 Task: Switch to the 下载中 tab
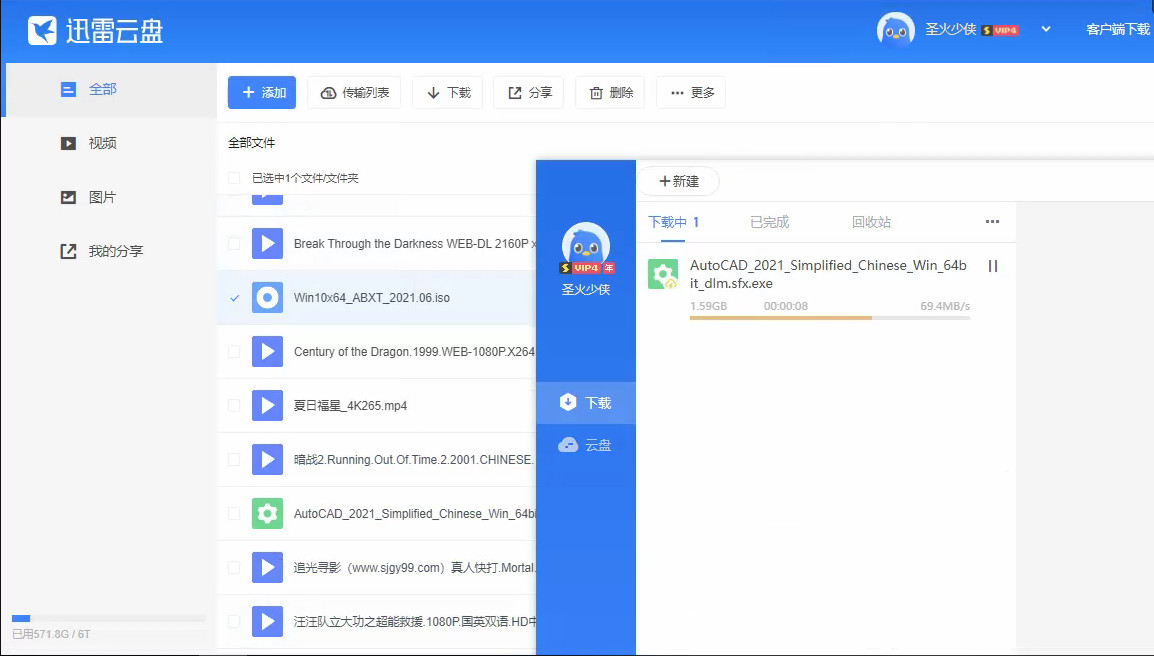pos(673,222)
